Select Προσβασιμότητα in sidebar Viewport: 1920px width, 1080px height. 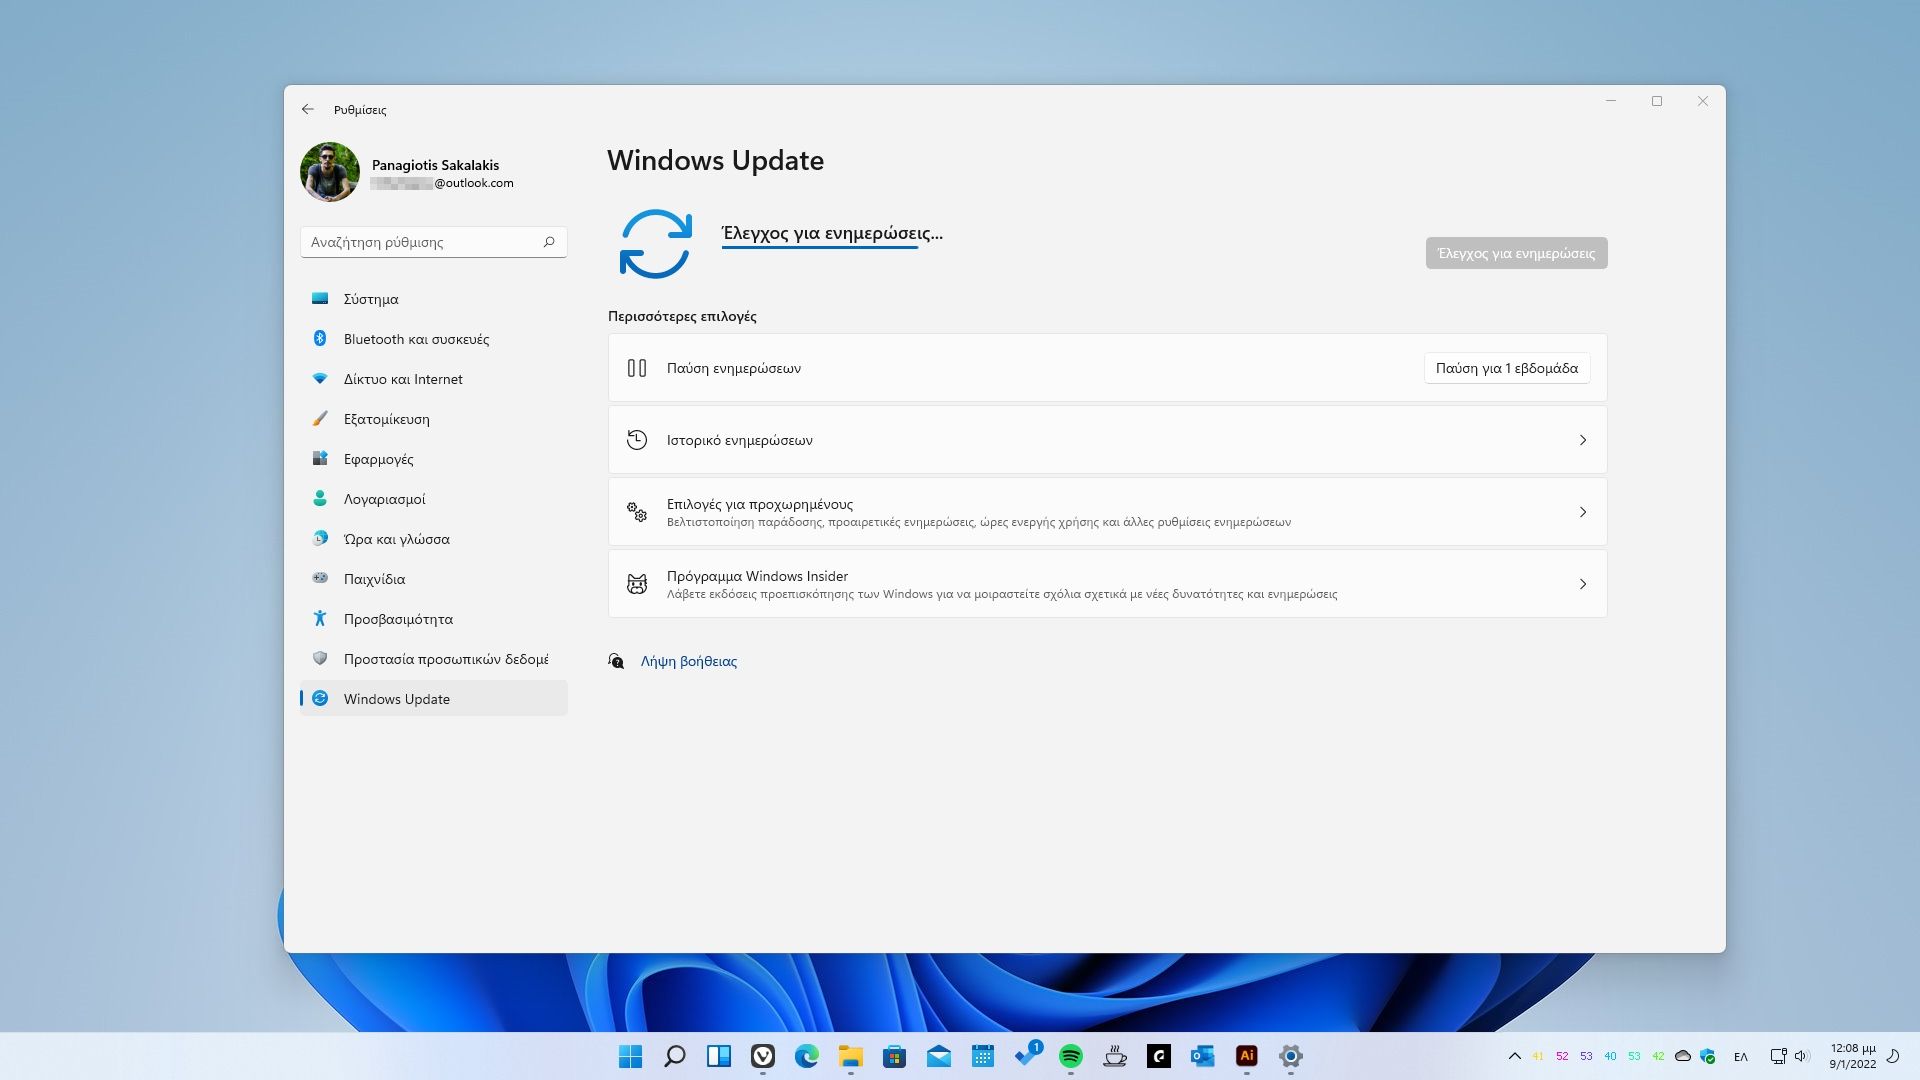pyautogui.click(x=398, y=619)
